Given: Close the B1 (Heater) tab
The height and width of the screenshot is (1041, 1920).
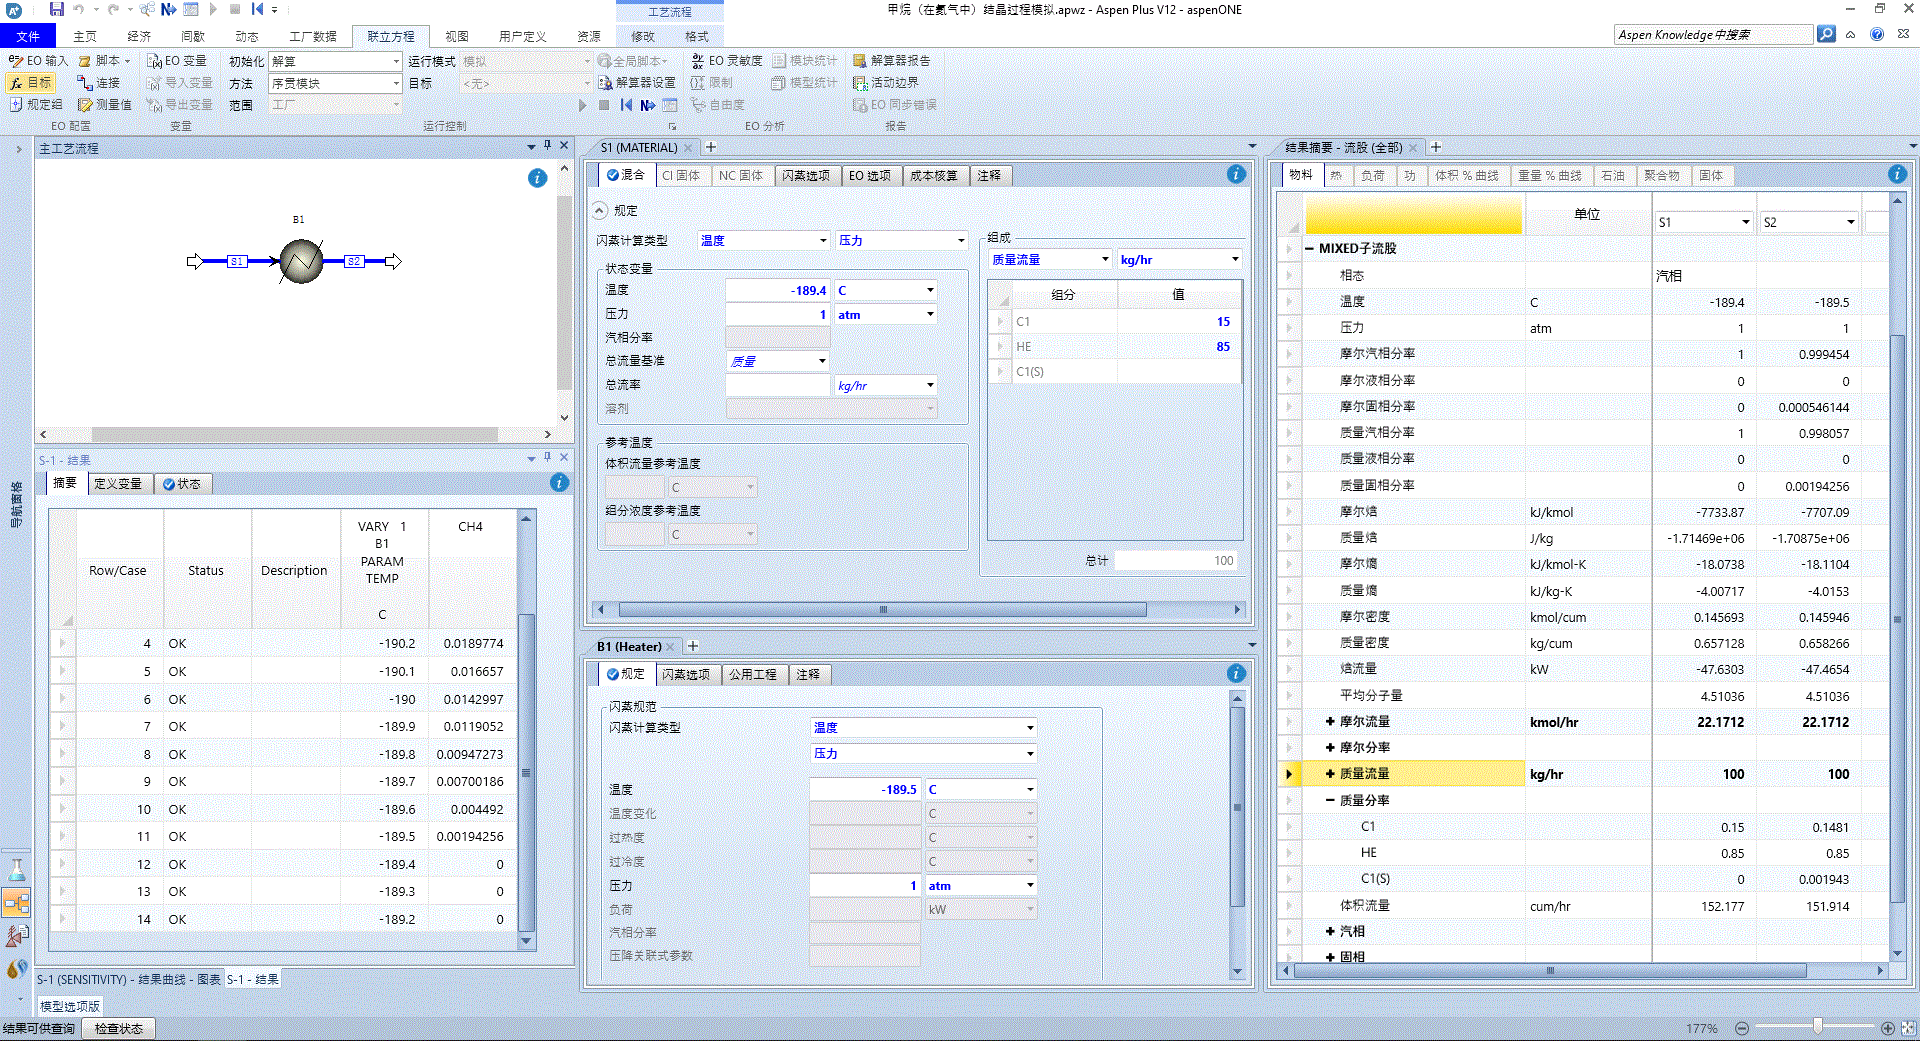Looking at the screenshot, I should pos(672,646).
